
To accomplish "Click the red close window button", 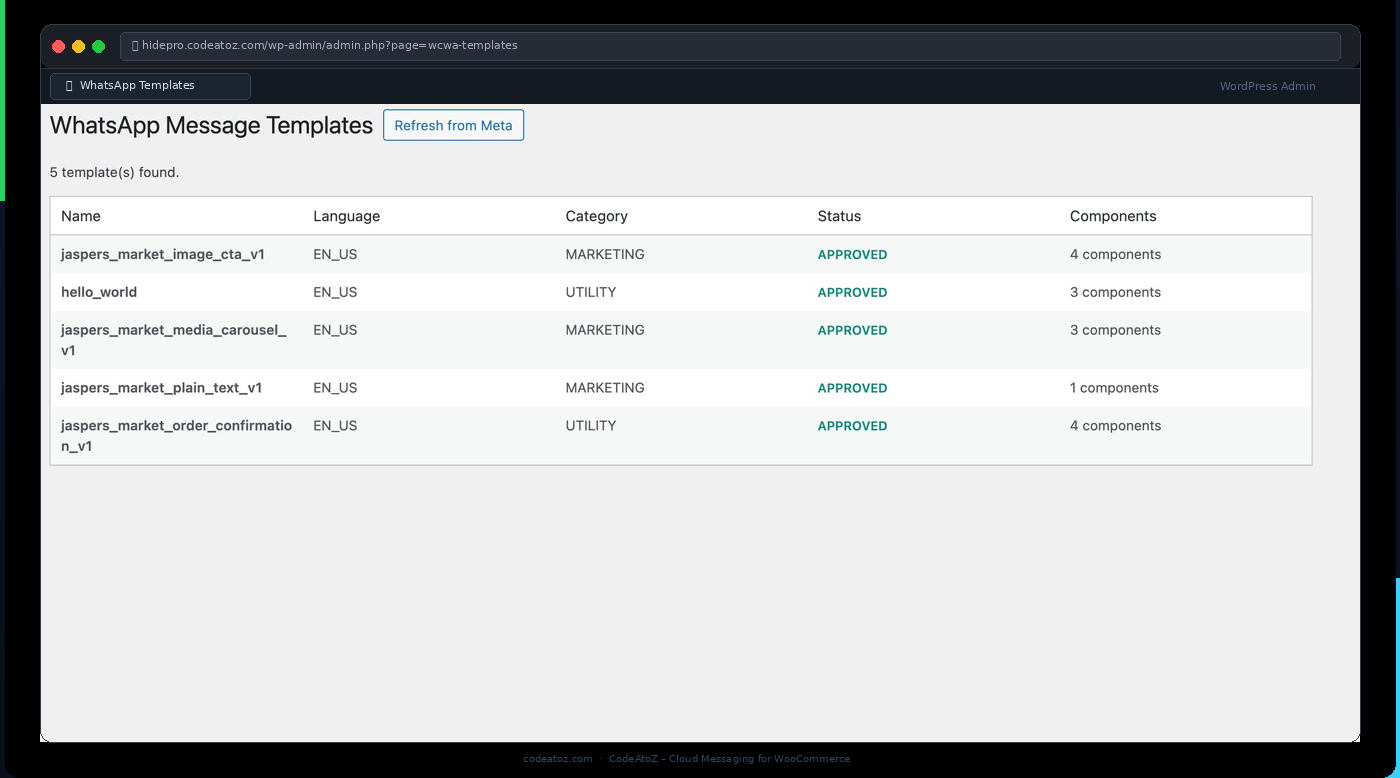I will coord(58,46).
